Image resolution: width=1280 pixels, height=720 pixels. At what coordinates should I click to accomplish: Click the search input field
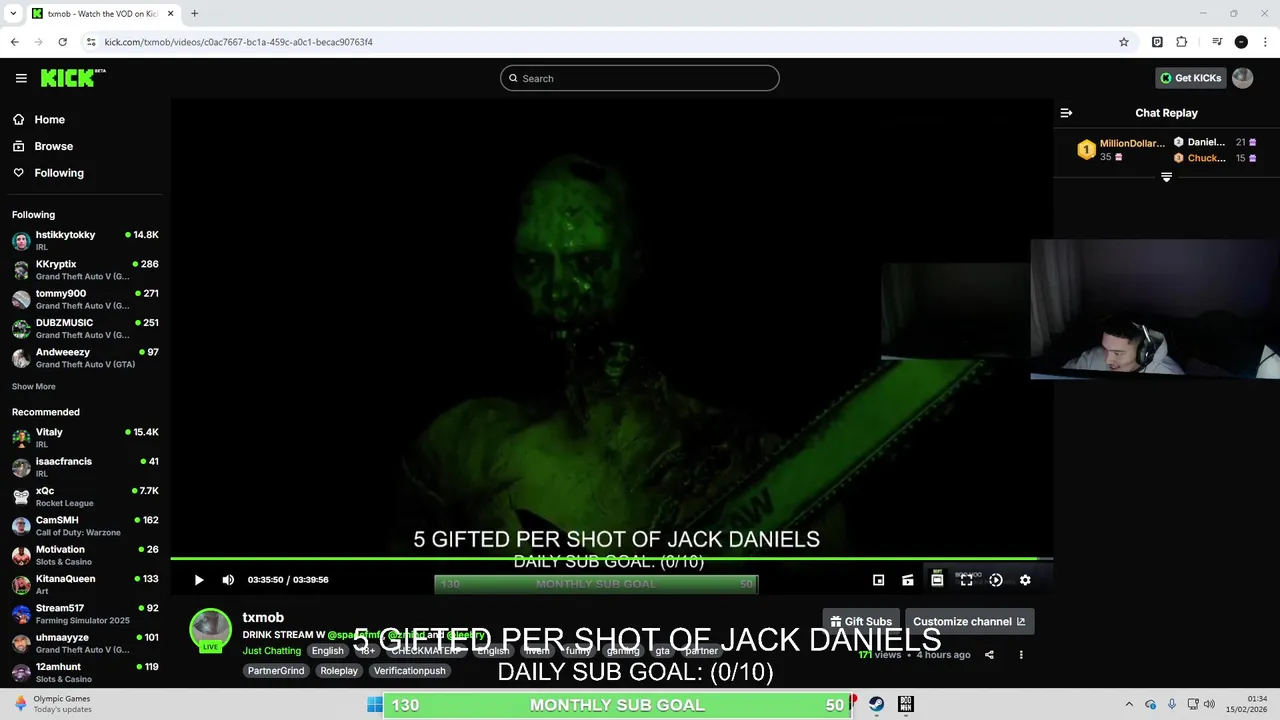click(x=640, y=78)
